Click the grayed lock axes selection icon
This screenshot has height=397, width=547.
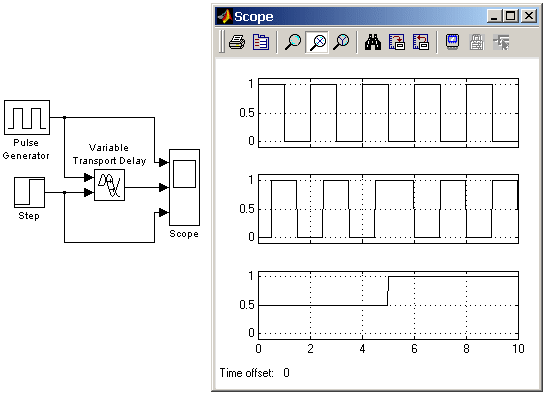[477, 43]
